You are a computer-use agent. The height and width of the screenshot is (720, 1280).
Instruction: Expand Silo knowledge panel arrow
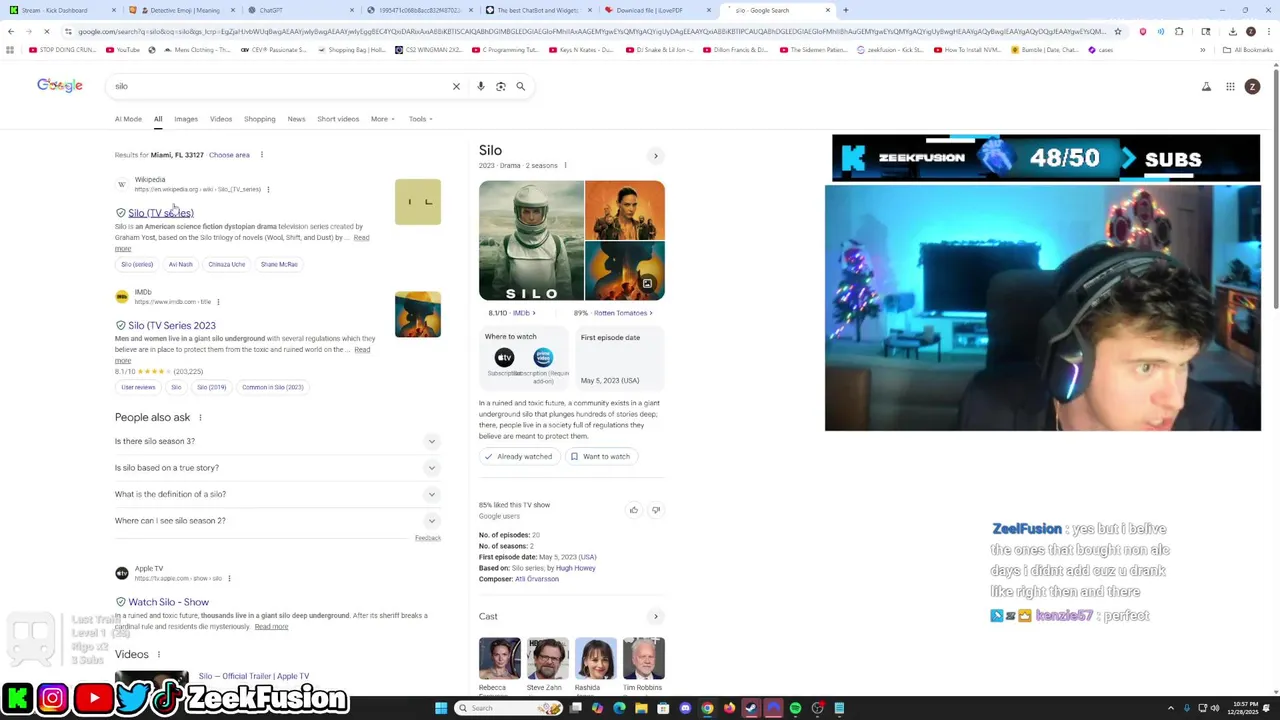[x=656, y=156]
